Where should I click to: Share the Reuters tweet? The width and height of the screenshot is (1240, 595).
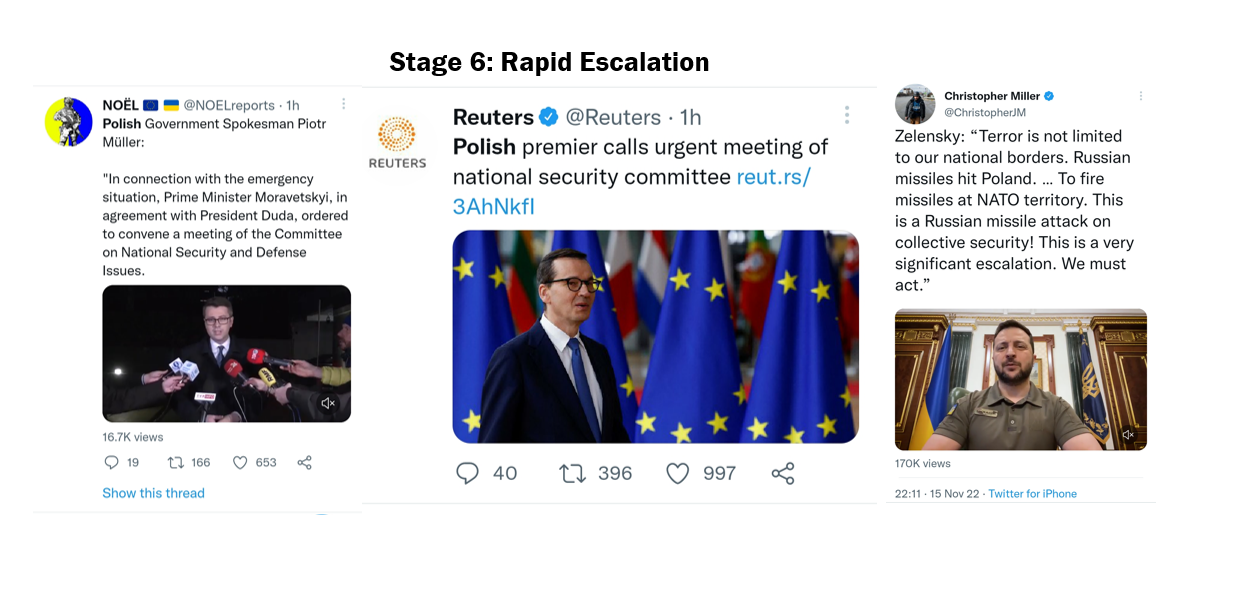(x=783, y=473)
